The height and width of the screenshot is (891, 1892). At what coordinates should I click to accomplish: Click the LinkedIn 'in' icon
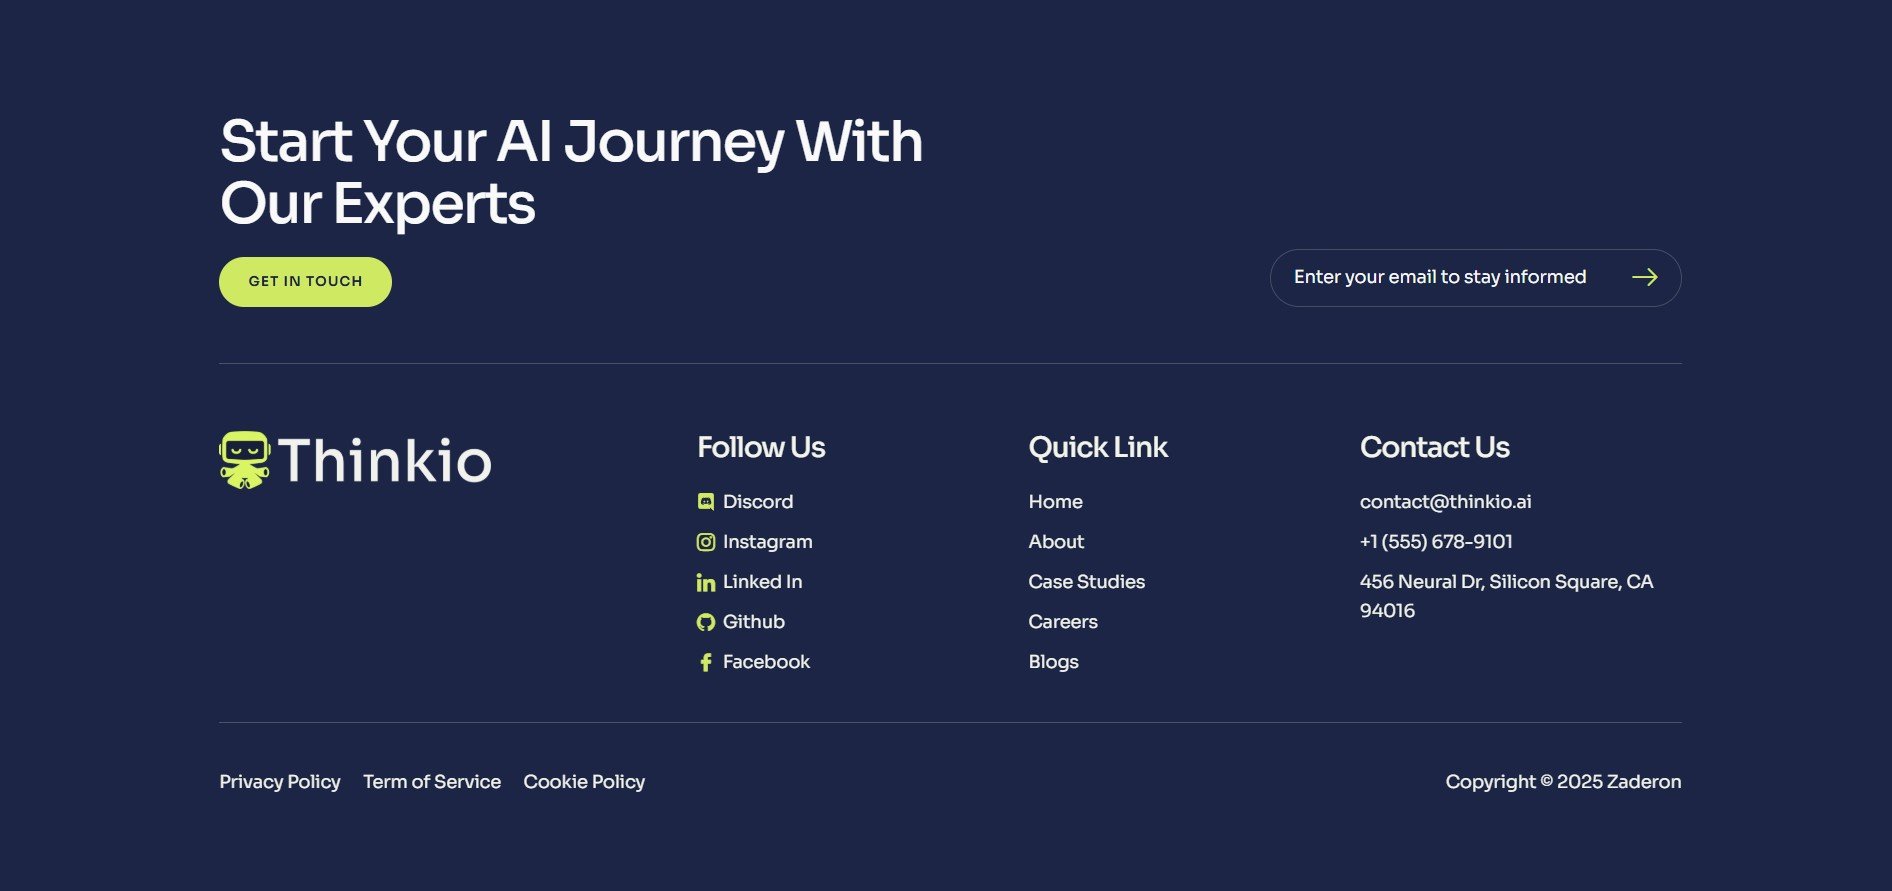[706, 582]
